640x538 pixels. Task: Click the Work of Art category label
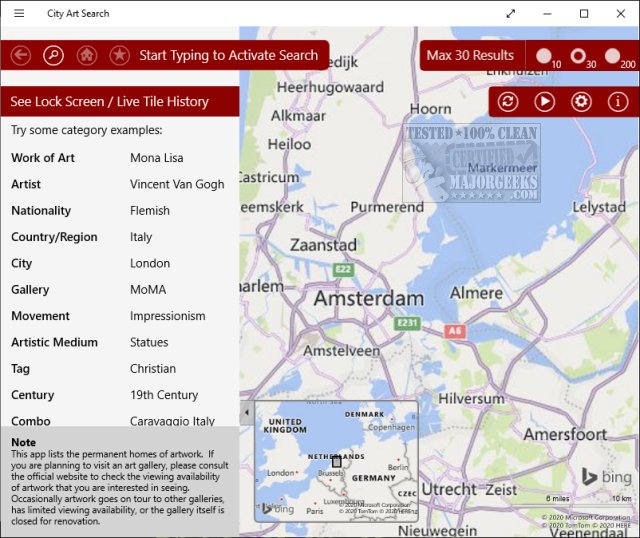pyautogui.click(x=43, y=158)
